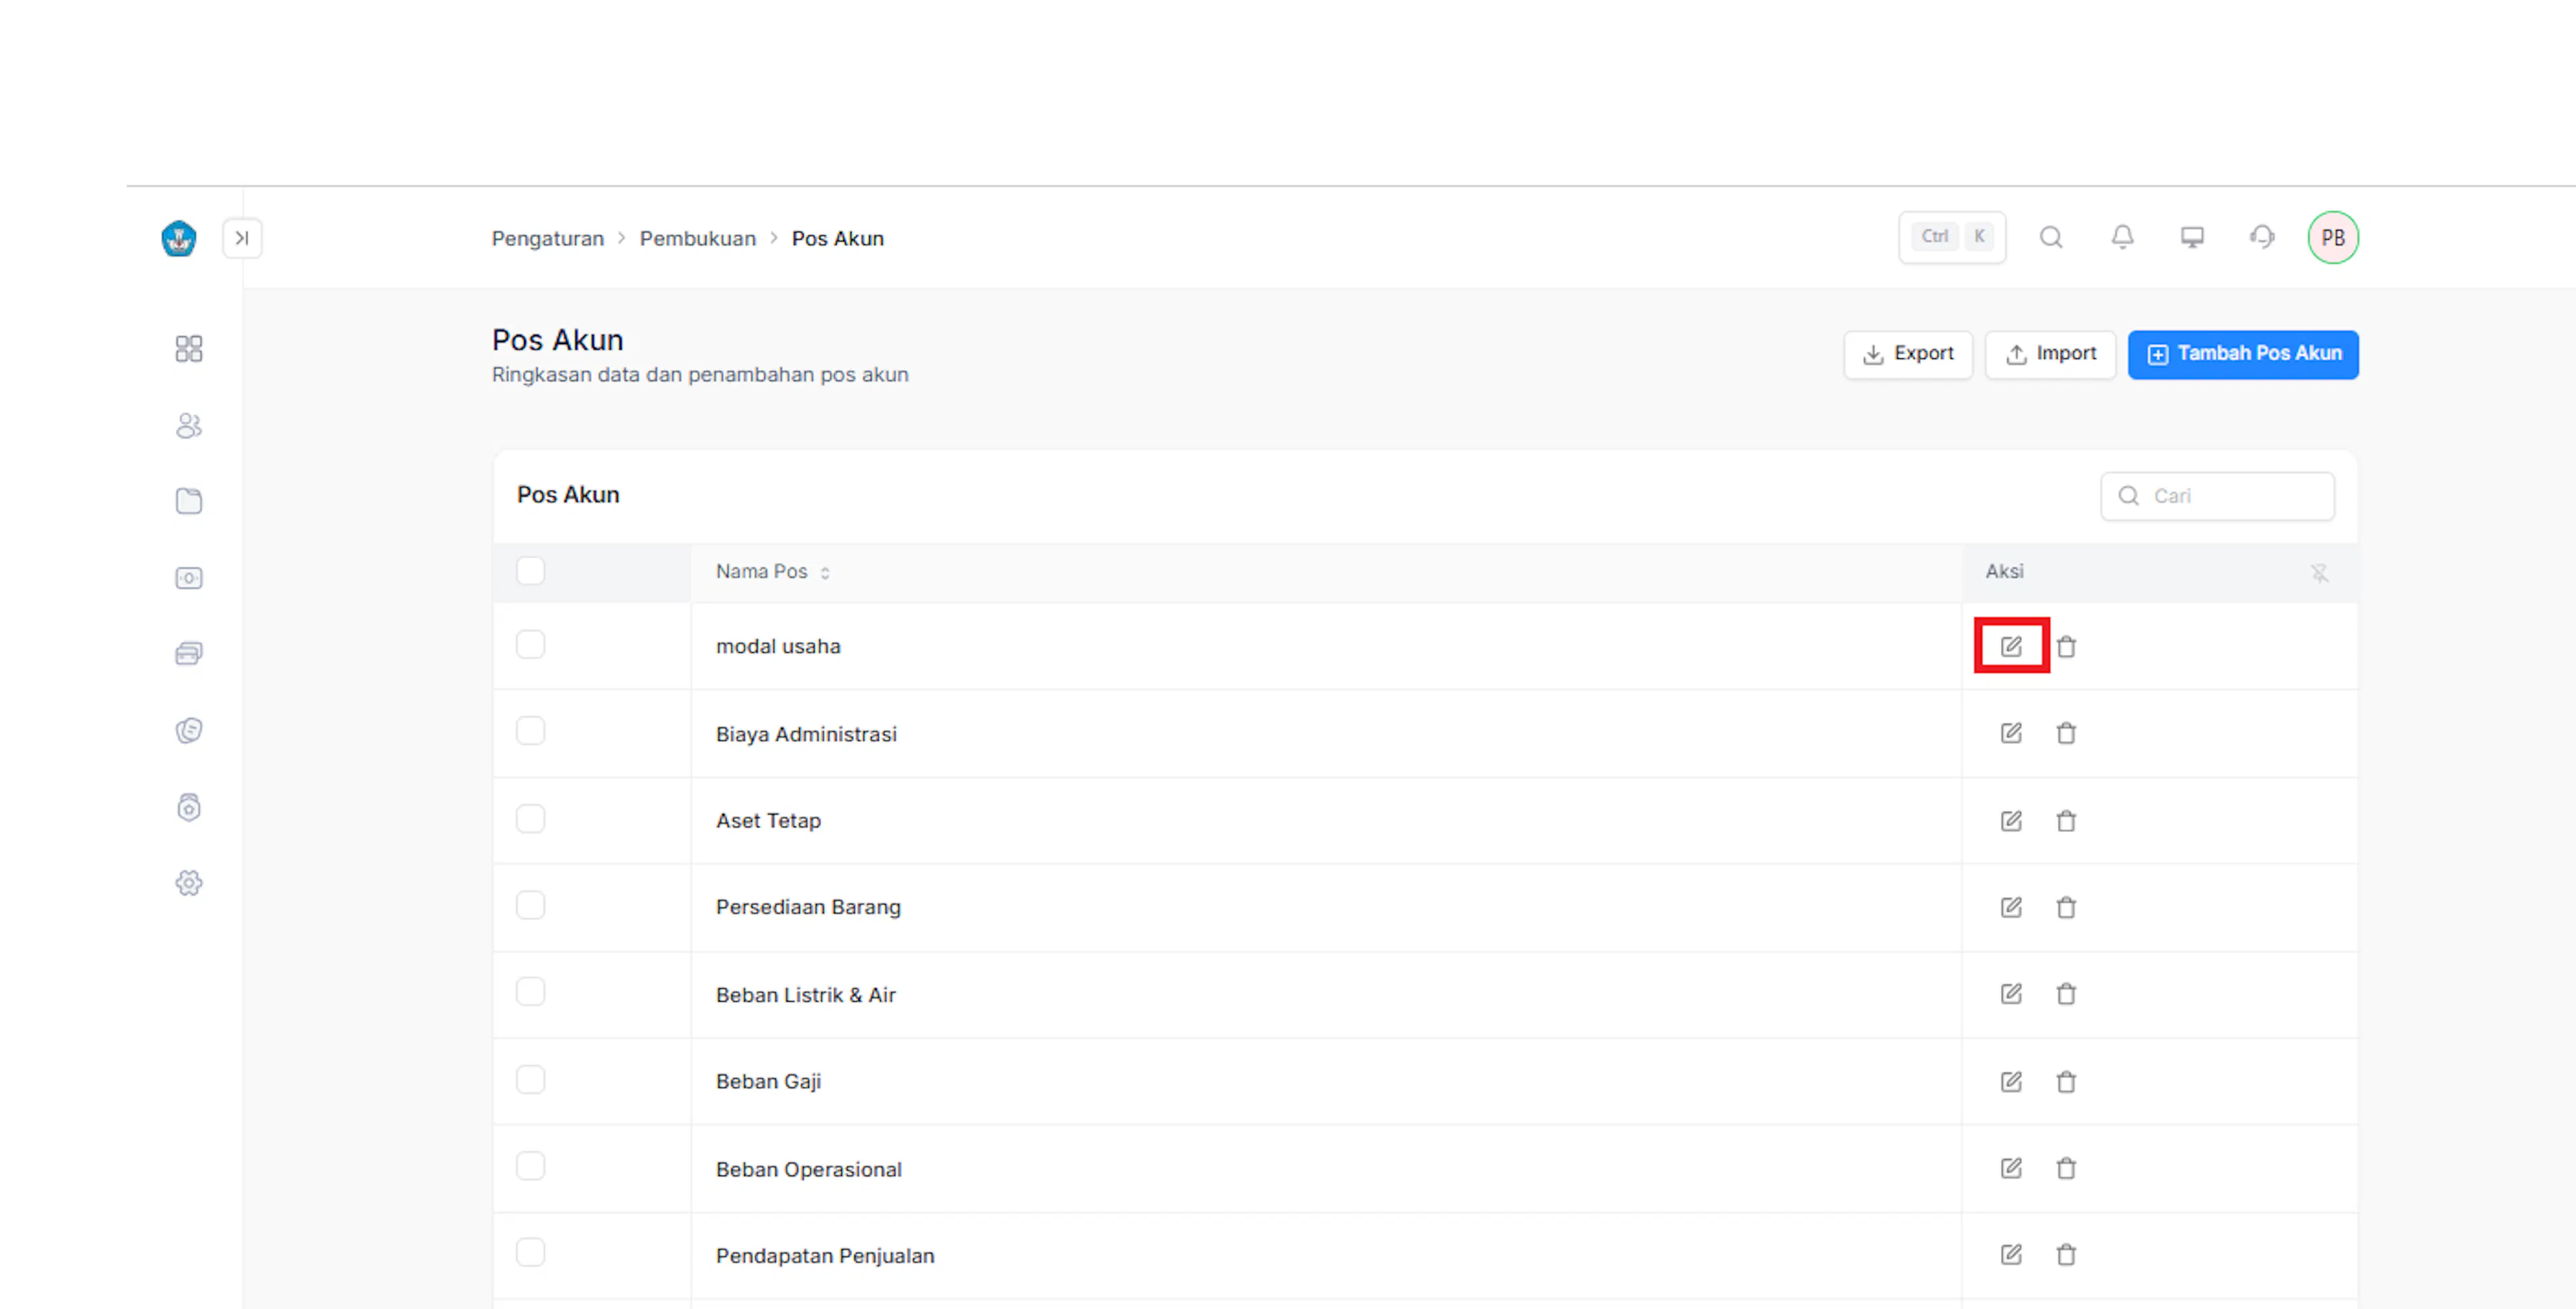Screen dimensions: 2576x1309
Task: Check the Aset Tetap row checkbox
Action: (530, 819)
